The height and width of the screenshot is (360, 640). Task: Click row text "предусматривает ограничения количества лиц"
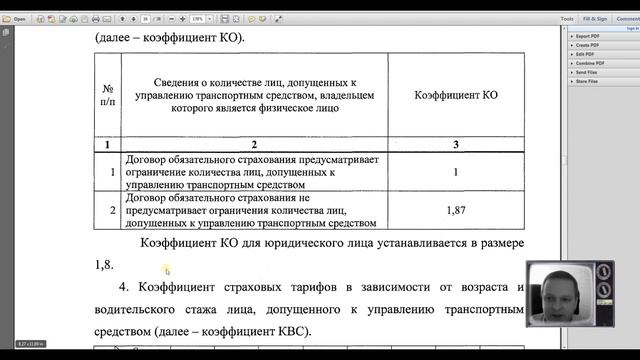(236, 211)
